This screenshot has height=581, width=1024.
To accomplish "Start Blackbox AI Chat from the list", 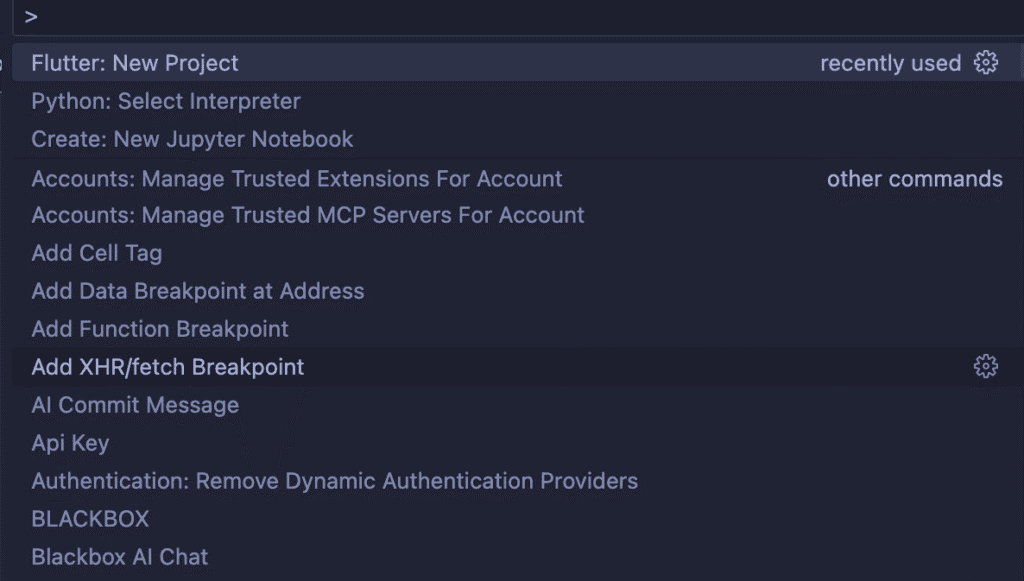I will pyautogui.click(x=120, y=557).
